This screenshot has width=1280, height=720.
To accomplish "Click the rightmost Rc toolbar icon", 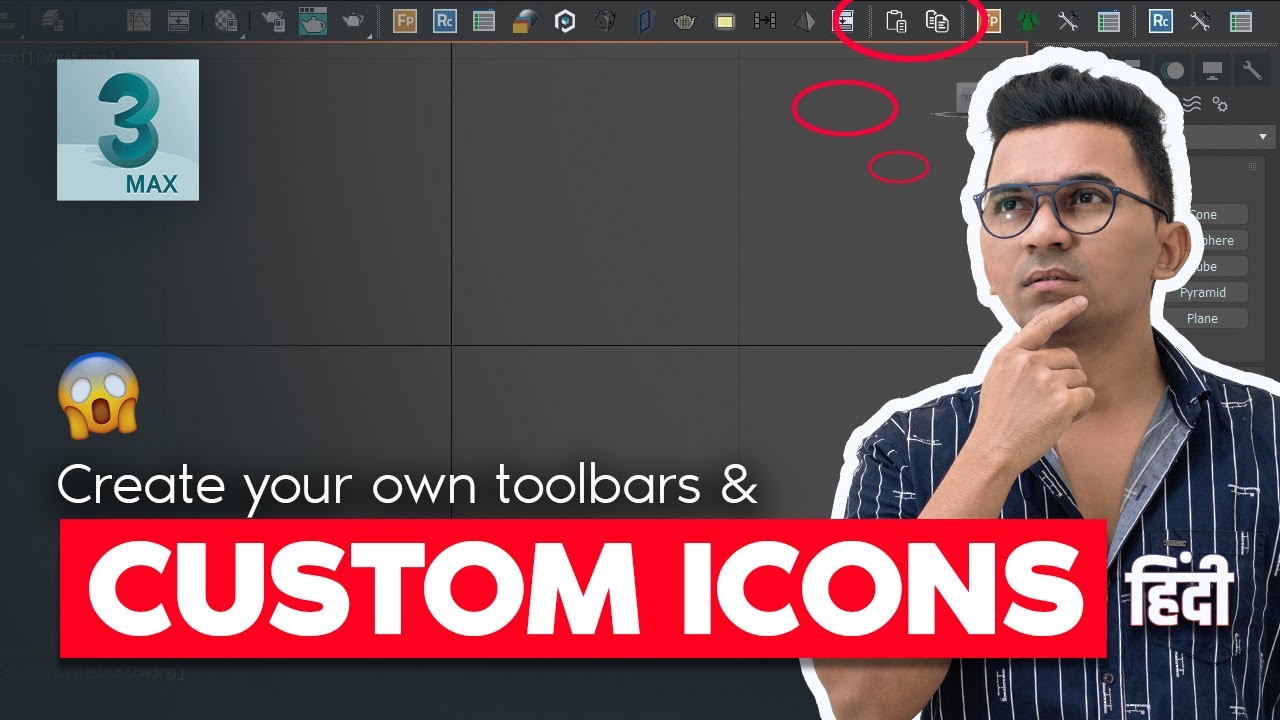I will coord(1160,20).
